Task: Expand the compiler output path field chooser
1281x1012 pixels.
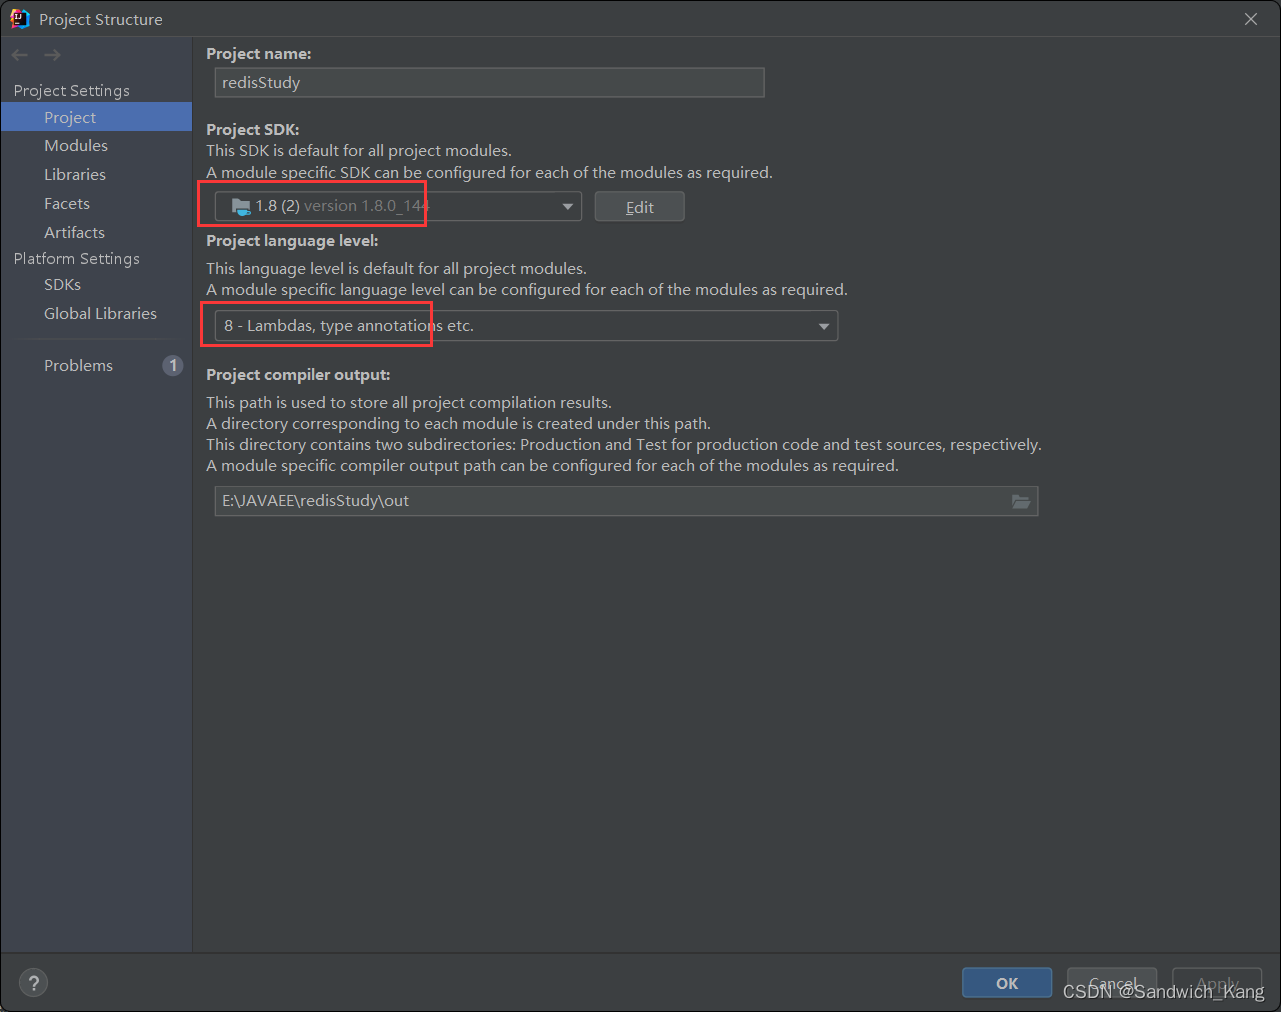Action: pos(1021,501)
